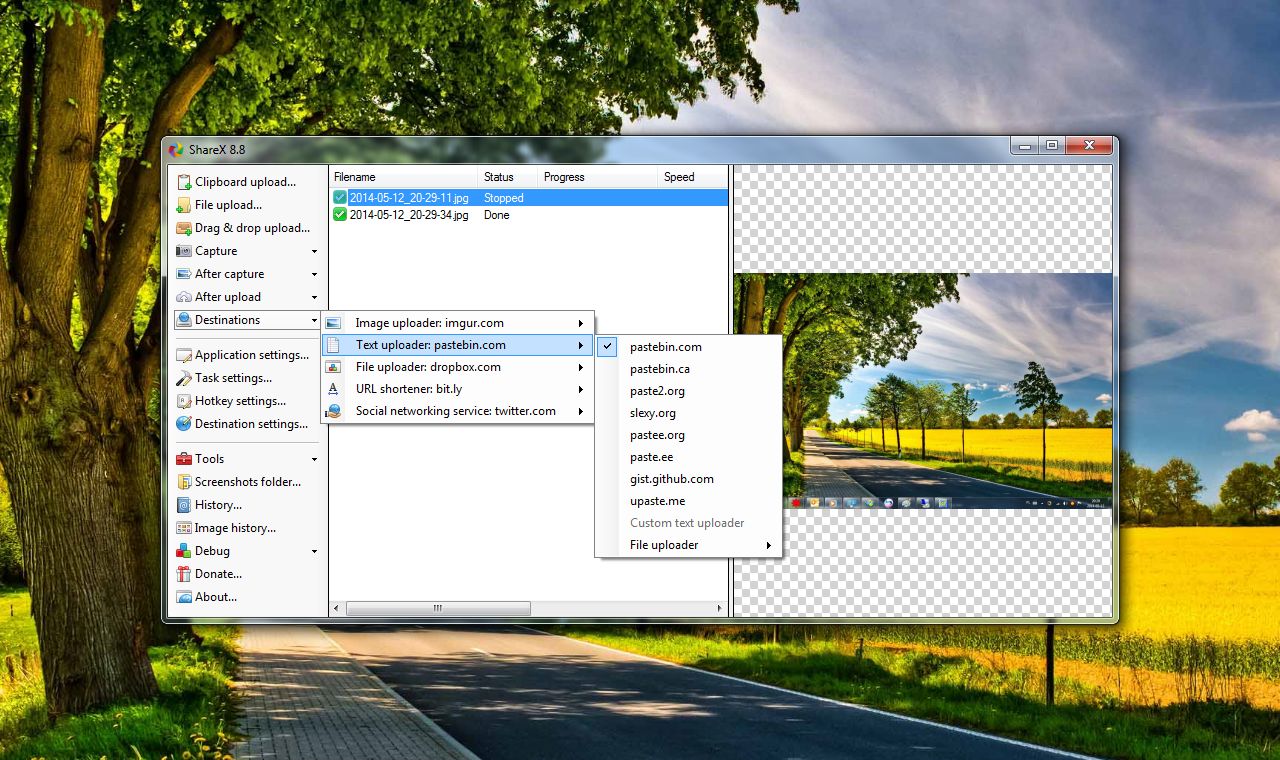
Task: Click the After upload cloud icon
Action: (x=184, y=297)
